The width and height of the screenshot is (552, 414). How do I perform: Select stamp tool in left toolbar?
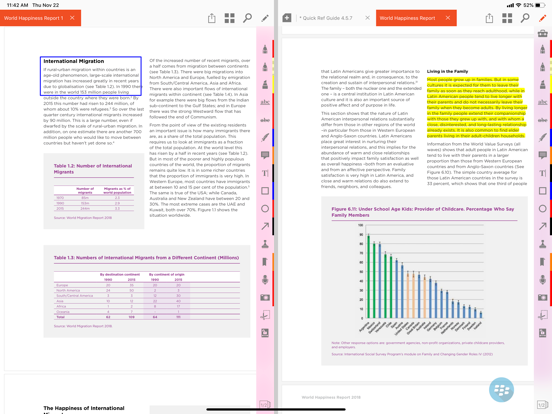tap(265, 244)
